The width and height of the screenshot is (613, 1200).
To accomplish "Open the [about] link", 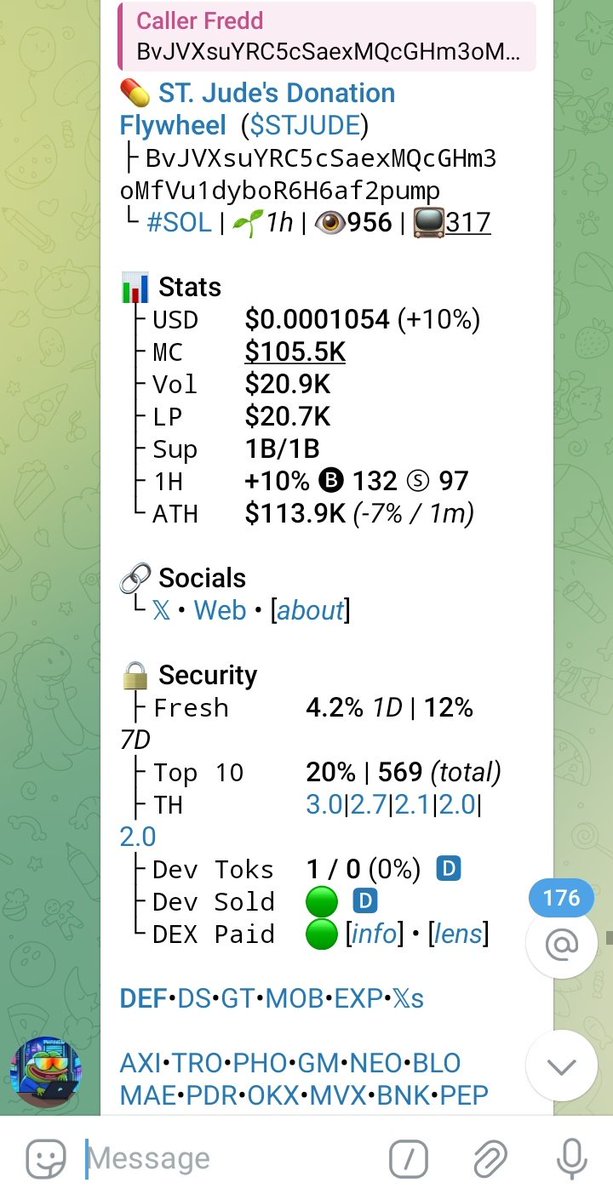I will [x=310, y=610].
